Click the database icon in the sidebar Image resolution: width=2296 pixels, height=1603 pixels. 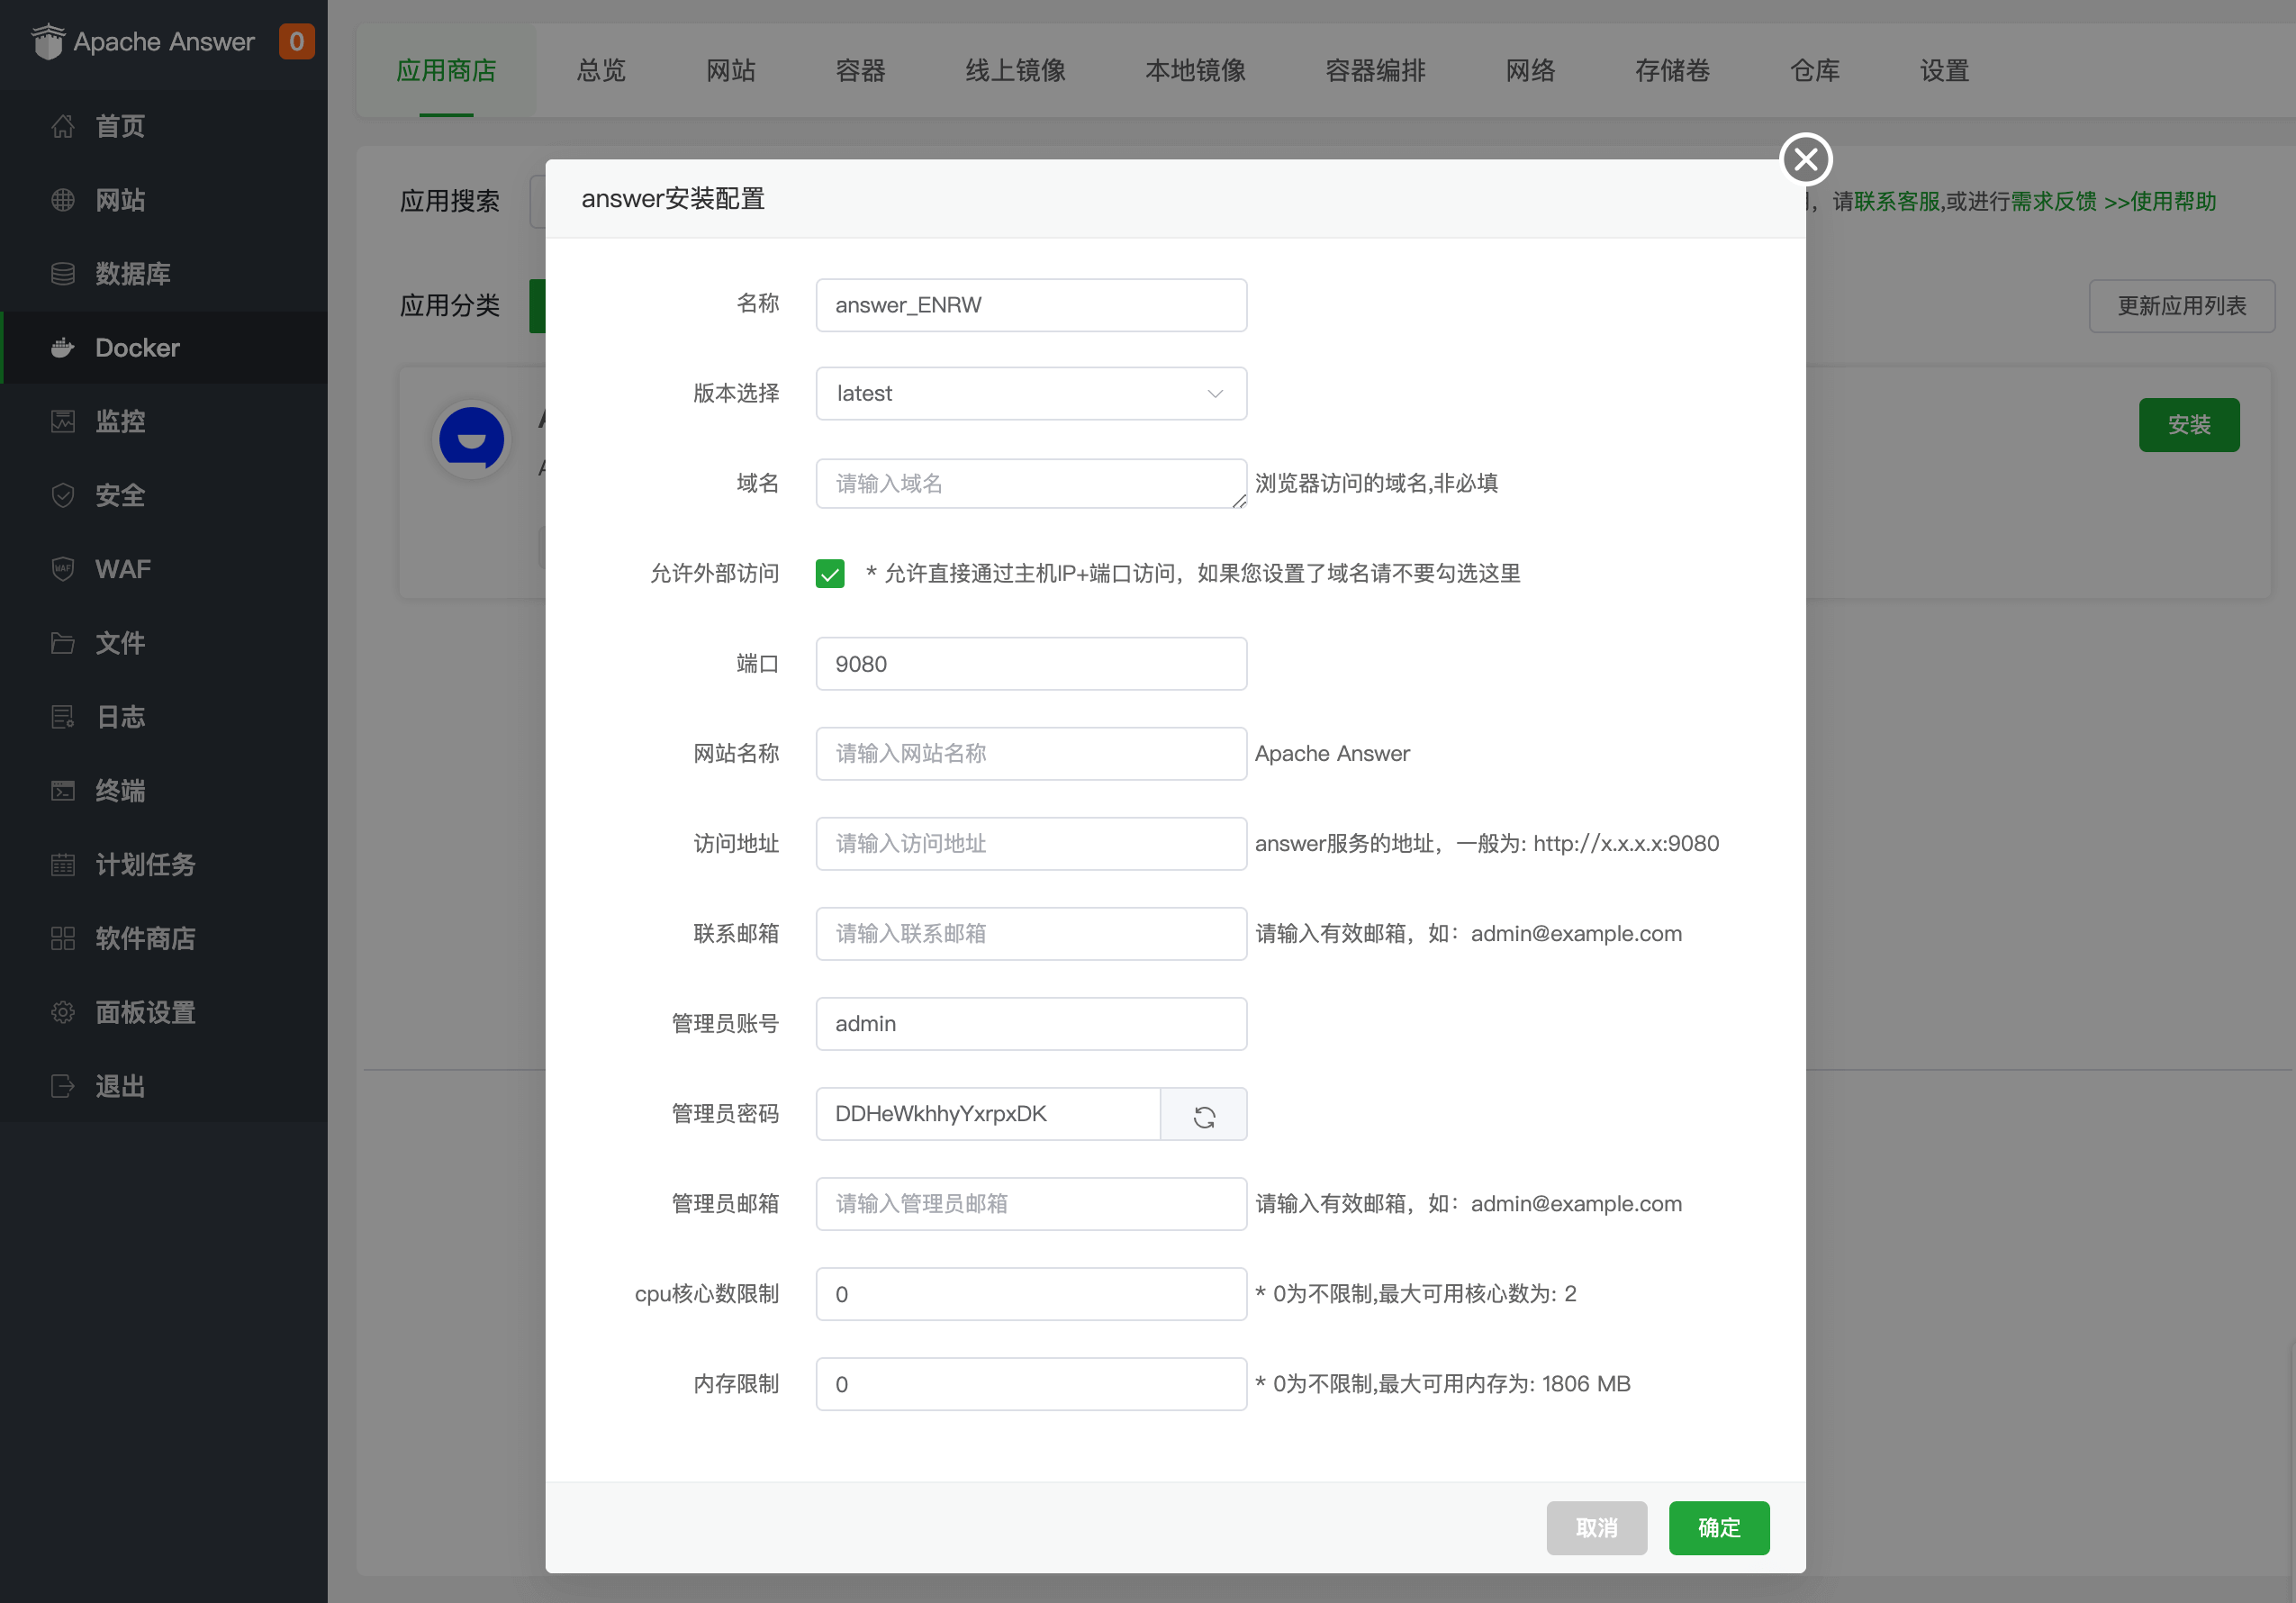point(63,274)
